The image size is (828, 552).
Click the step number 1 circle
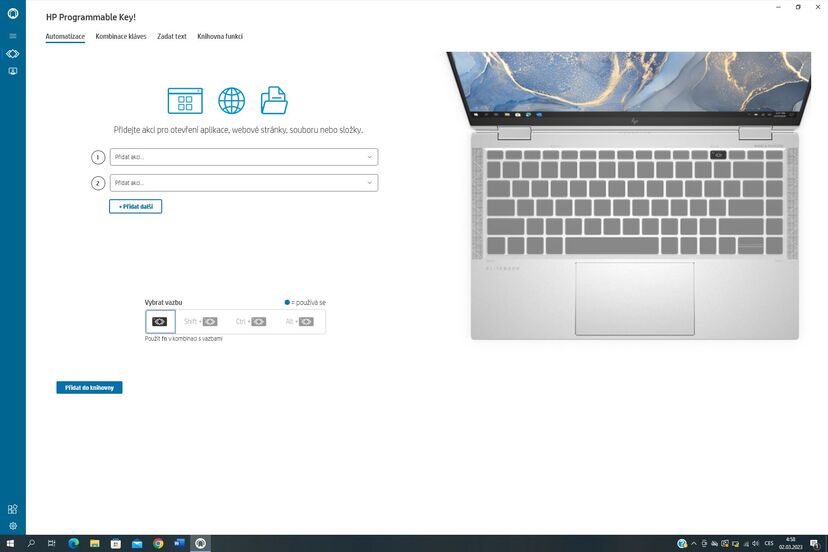pyautogui.click(x=98, y=157)
